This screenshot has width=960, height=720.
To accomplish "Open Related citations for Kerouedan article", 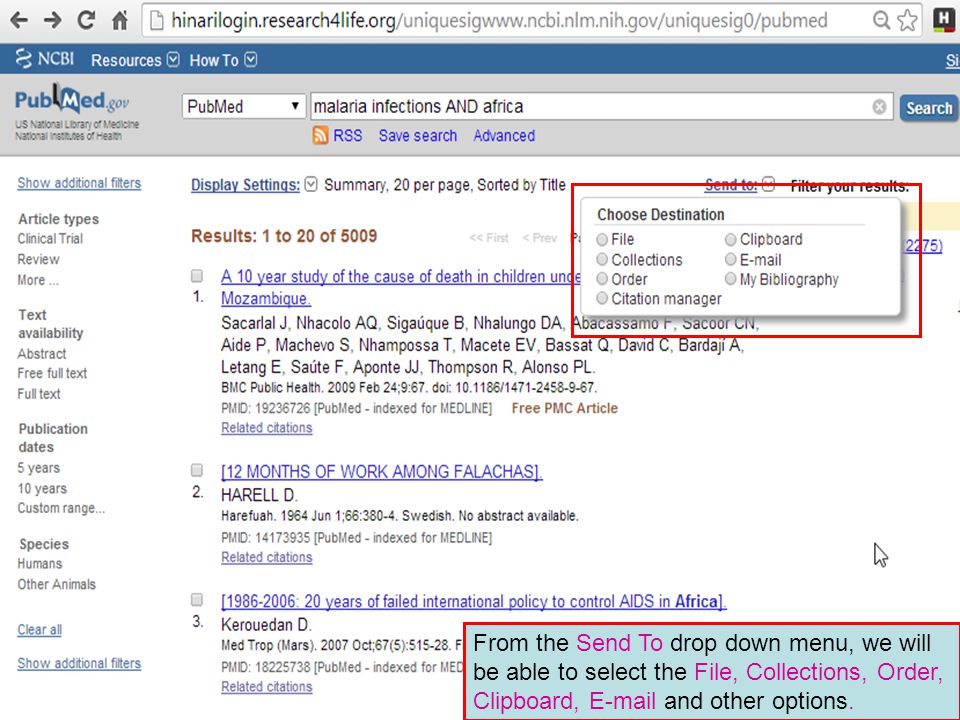I will [267, 687].
